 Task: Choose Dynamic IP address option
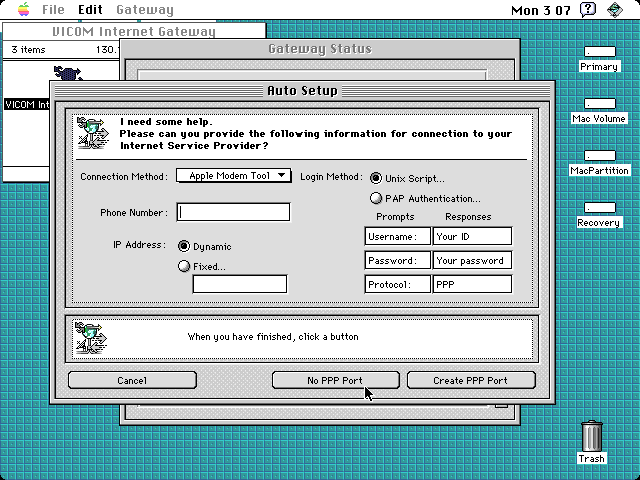point(184,246)
